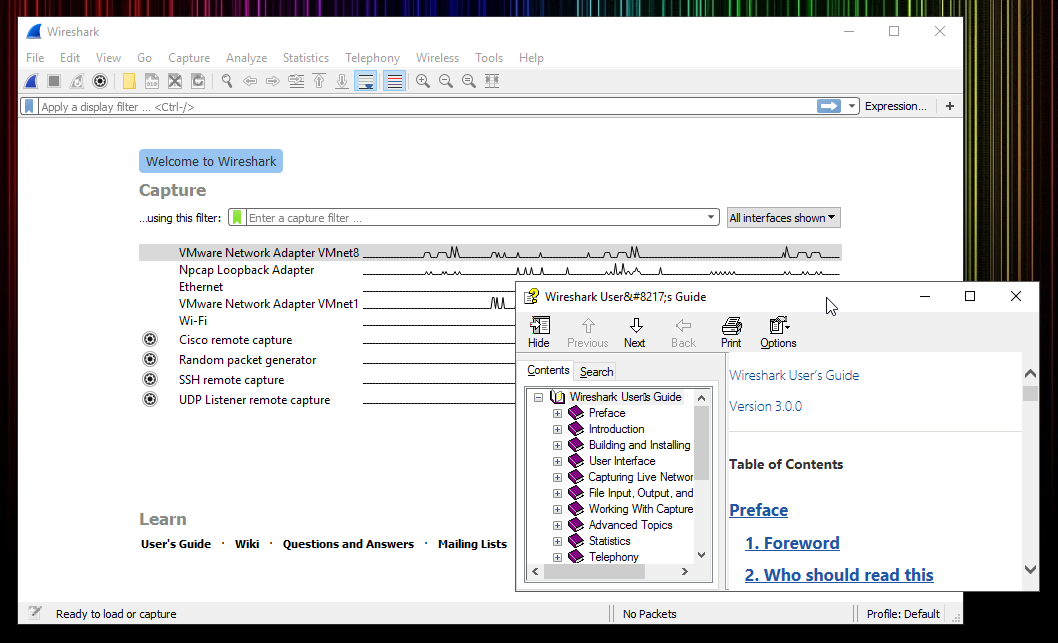1058x643 pixels.
Task: Click Random packet generator settings gear
Action: (150, 359)
